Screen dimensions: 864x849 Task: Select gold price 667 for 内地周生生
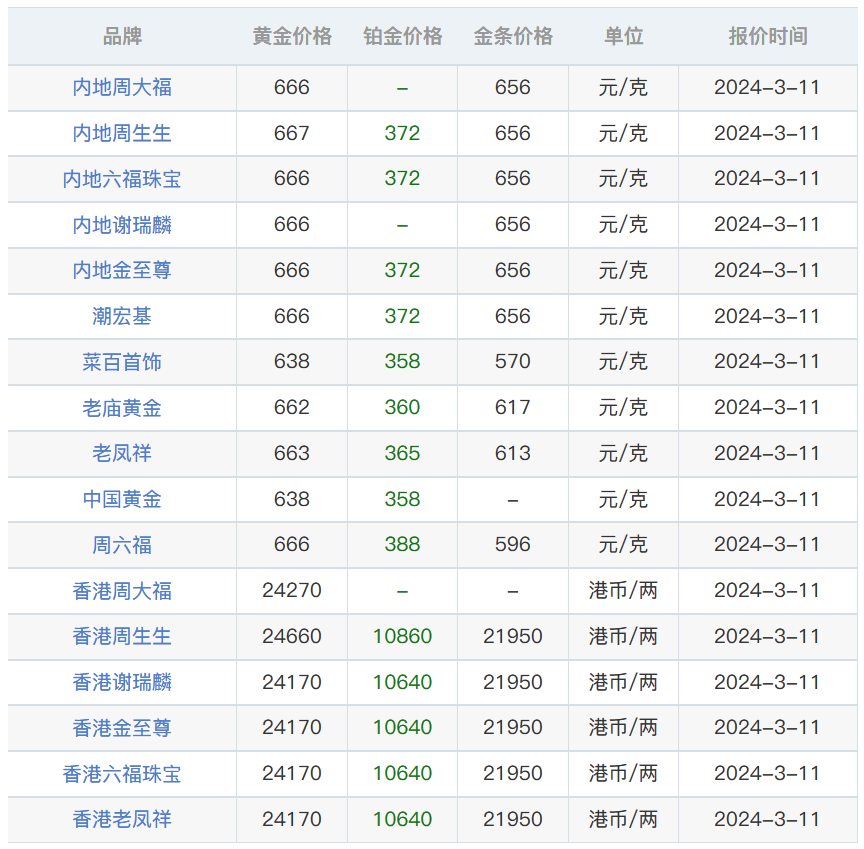[x=292, y=133]
